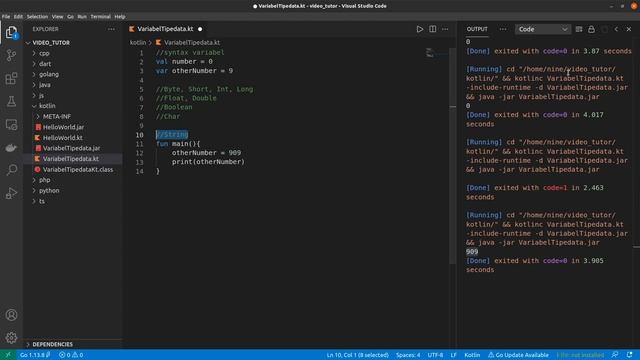Open the Testing flask view
Screen dimensions: 640x360
(x=11, y=101)
